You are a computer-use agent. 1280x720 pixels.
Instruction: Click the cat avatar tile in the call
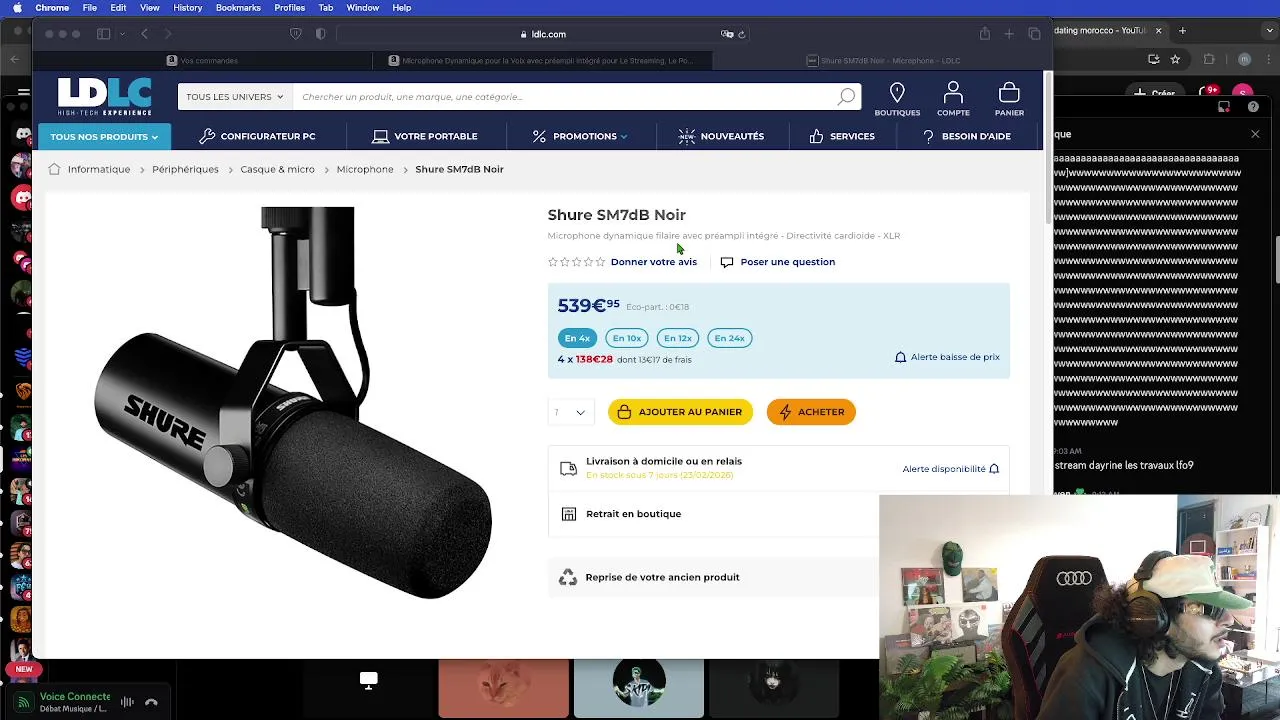[x=503, y=689]
